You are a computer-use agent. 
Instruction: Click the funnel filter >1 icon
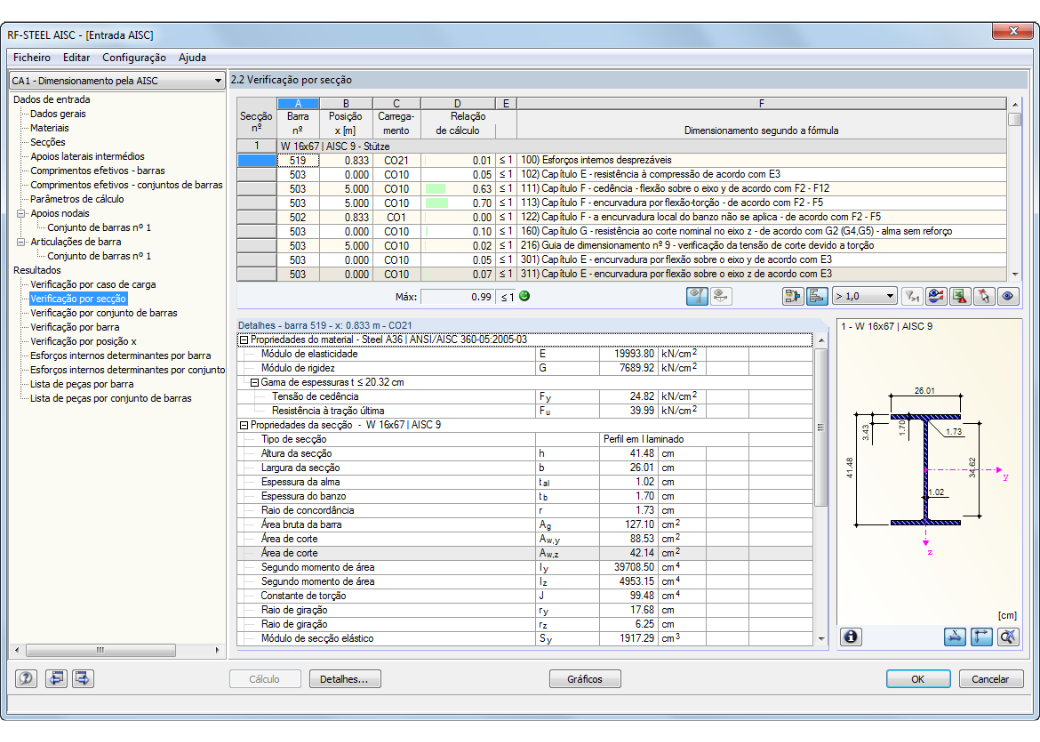[912, 296]
